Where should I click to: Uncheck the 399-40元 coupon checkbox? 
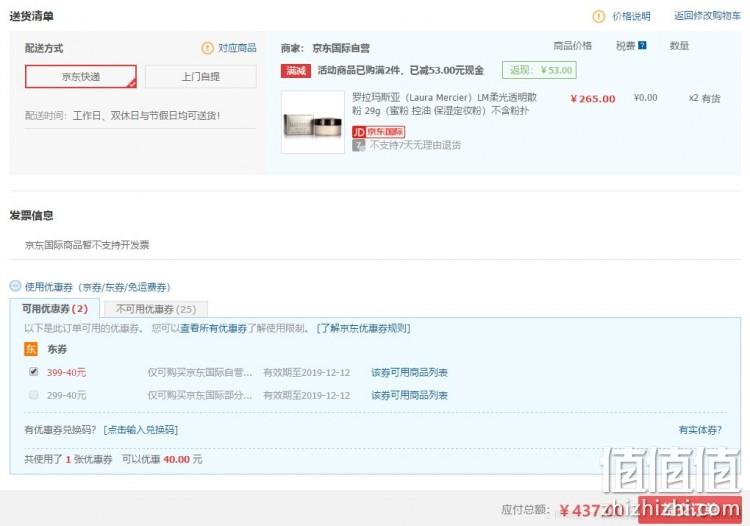(x=33, y=372)
